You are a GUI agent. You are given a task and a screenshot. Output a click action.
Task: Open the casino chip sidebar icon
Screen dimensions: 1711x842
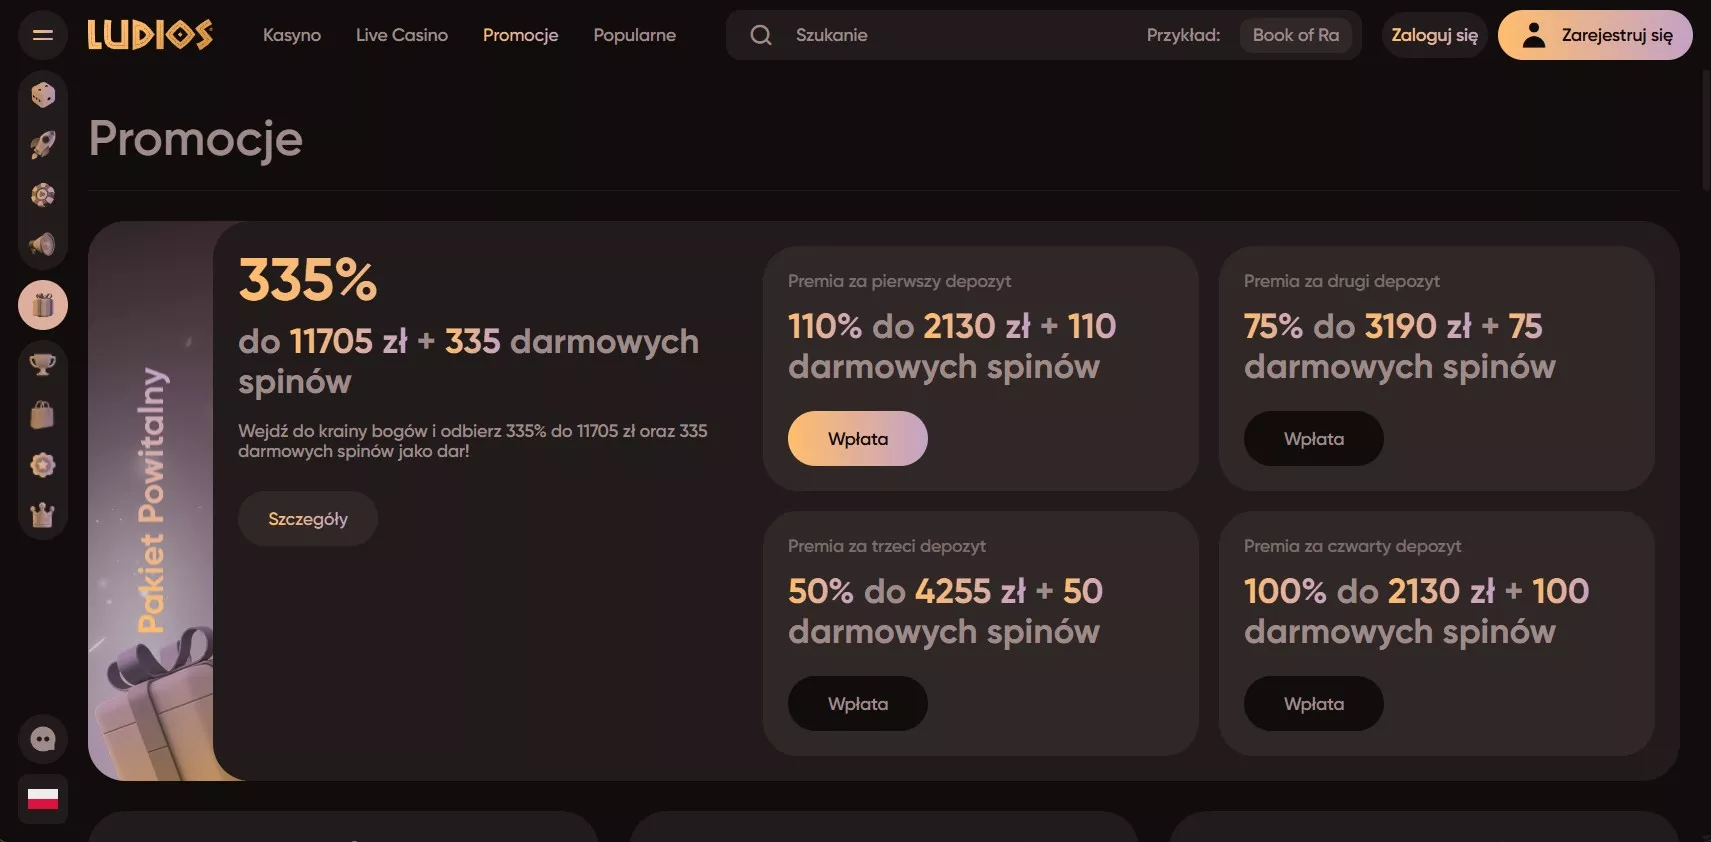coord(43,195)
